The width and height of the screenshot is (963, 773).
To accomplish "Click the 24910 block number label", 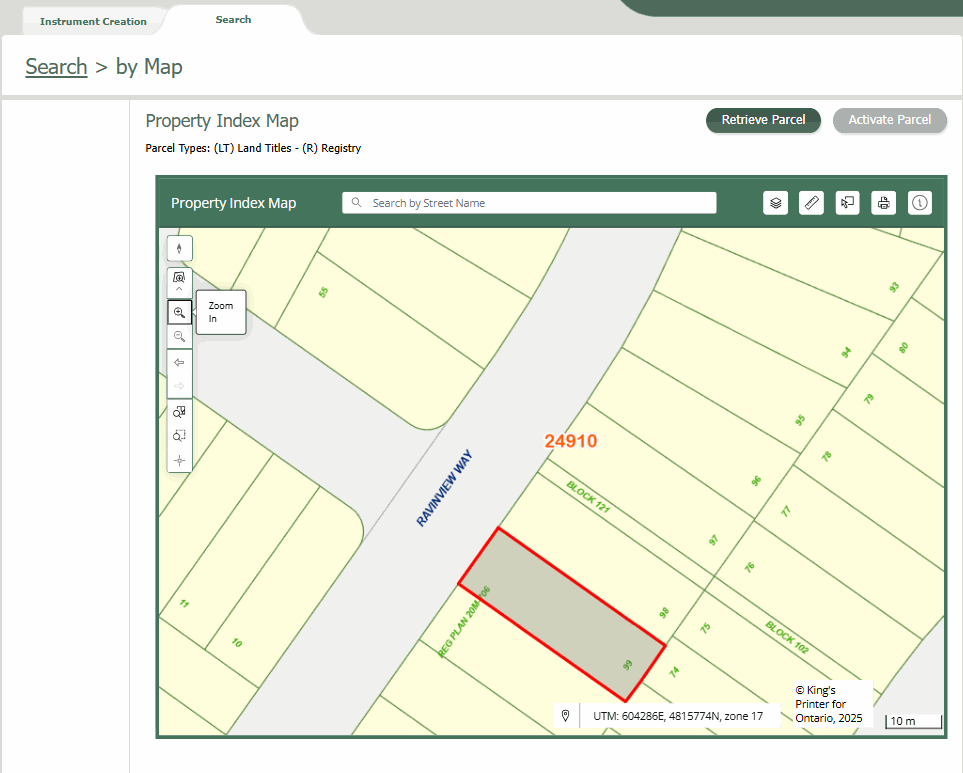I will [x=571, y=441].
